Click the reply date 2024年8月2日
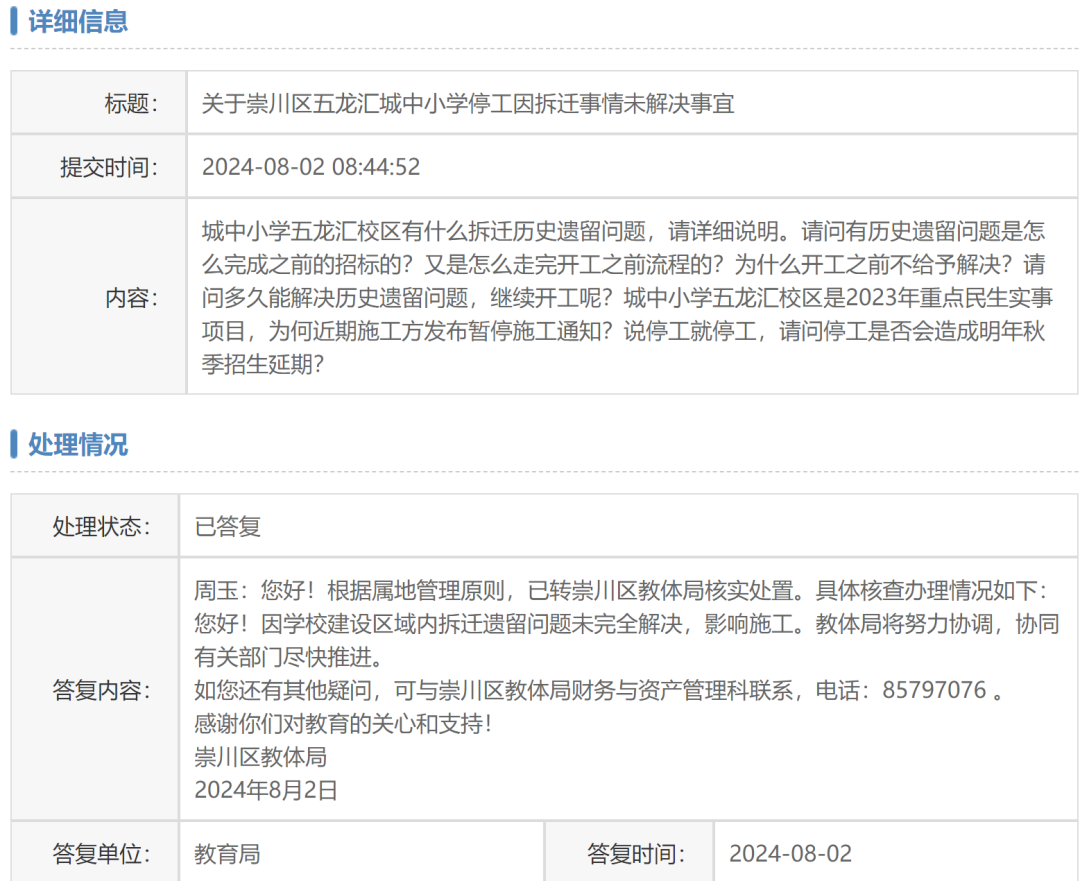The image size is (1080, 881). pyautogui.click(x=266, y=789)
